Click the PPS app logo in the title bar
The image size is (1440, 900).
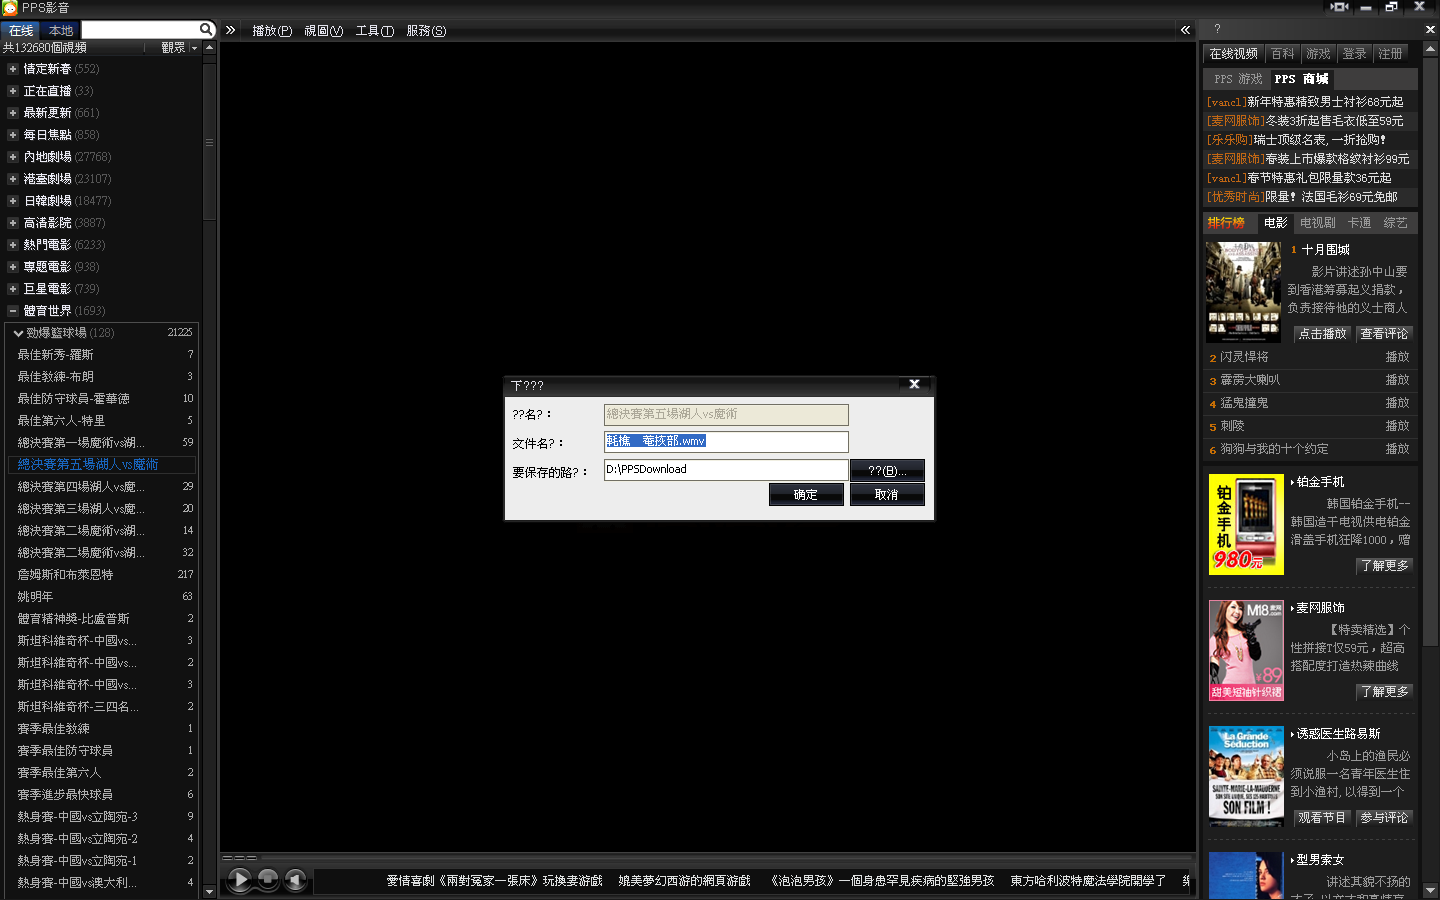tap(9, 8)
